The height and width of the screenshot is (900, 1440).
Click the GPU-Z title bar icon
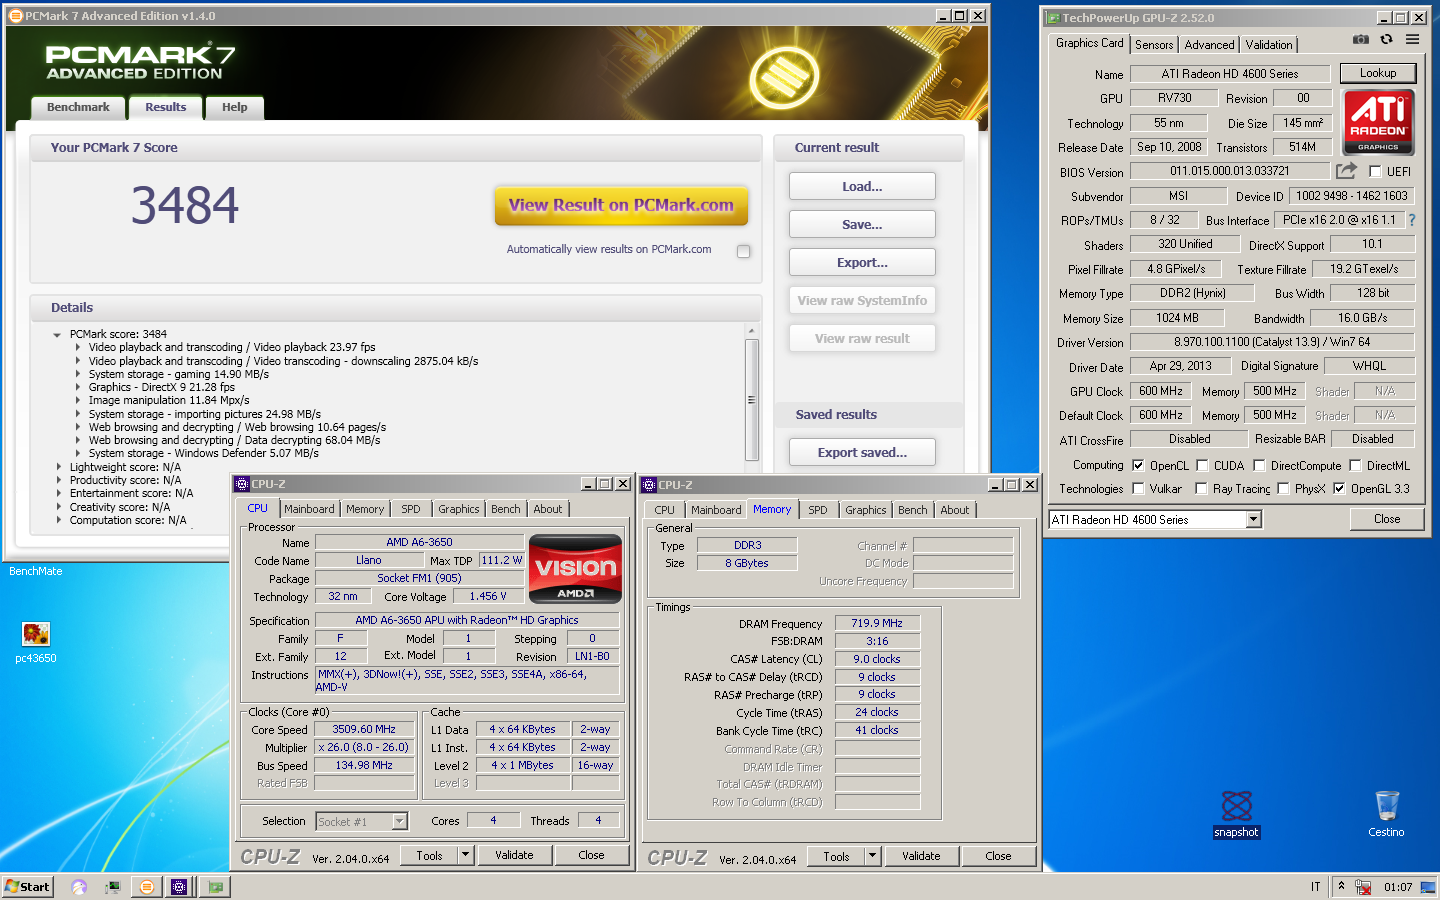coord(1053,17)
